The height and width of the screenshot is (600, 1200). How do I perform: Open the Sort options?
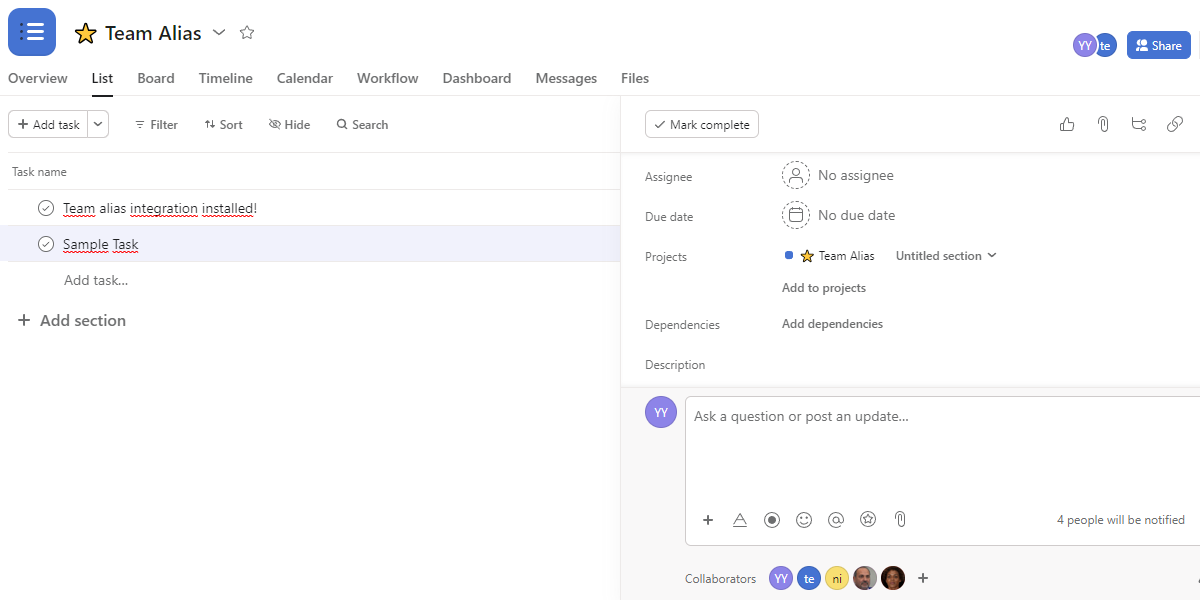click(x=223, y=125)
